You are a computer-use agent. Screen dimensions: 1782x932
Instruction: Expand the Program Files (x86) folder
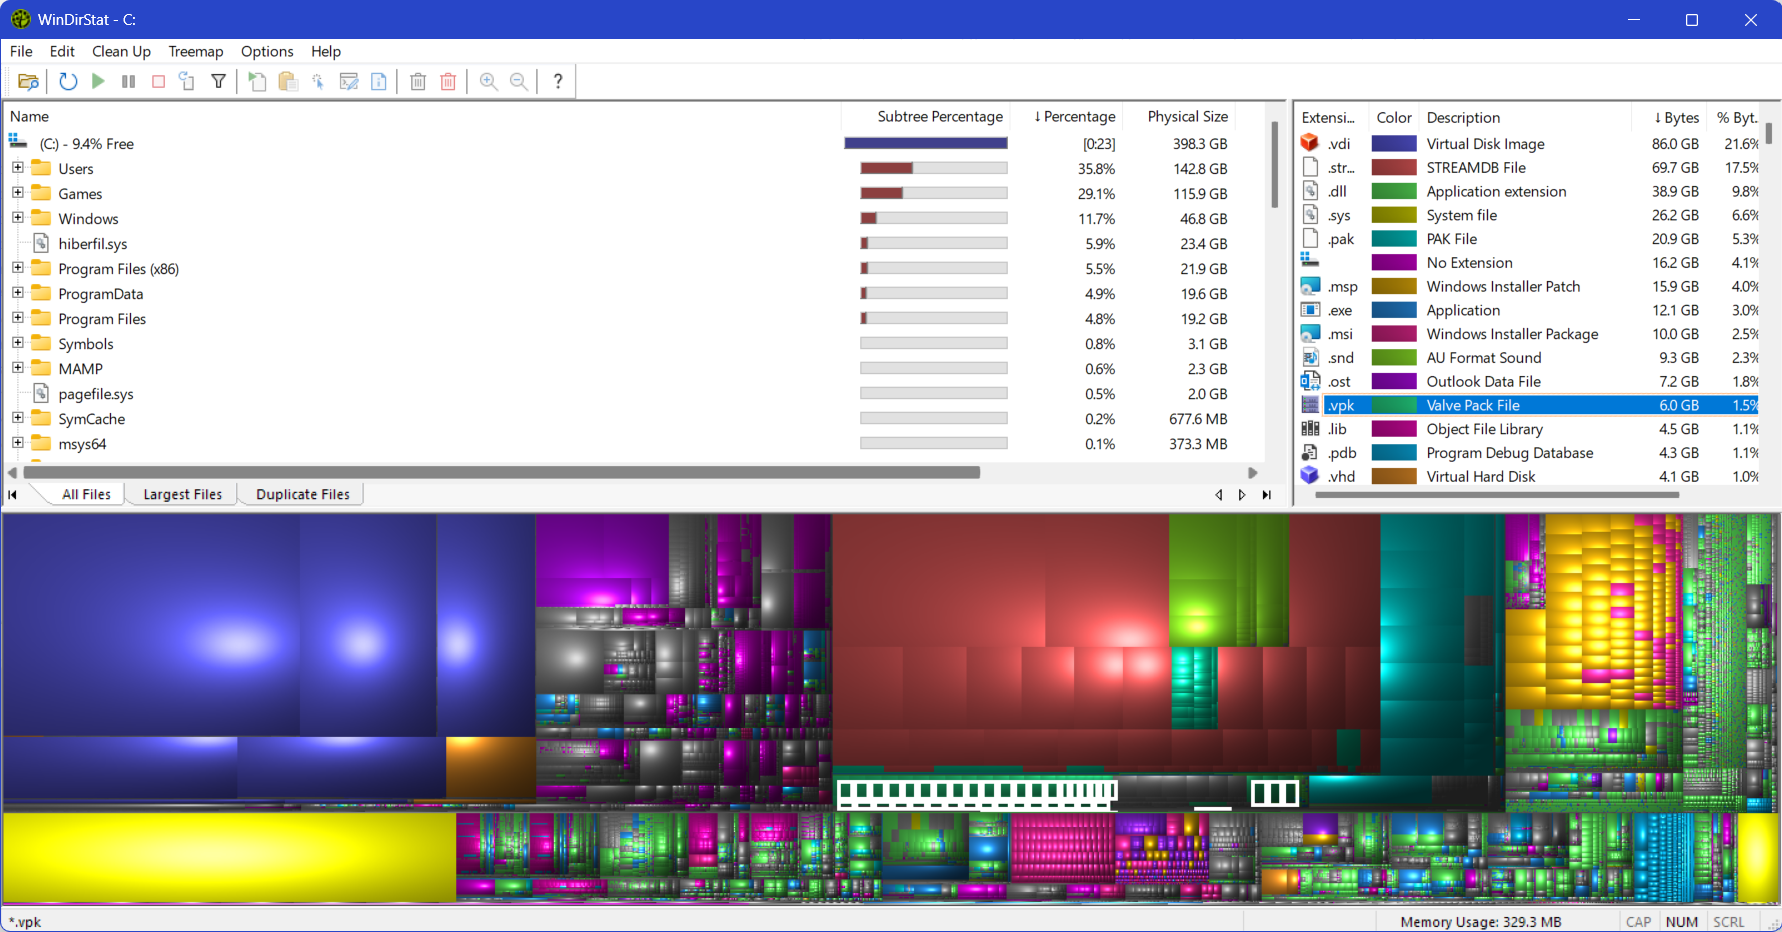pyautogui.click(x=17, y=268)
